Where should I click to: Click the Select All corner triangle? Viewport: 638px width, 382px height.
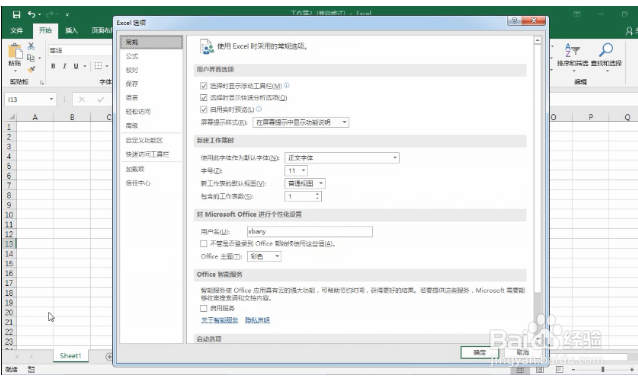point(11,117)
